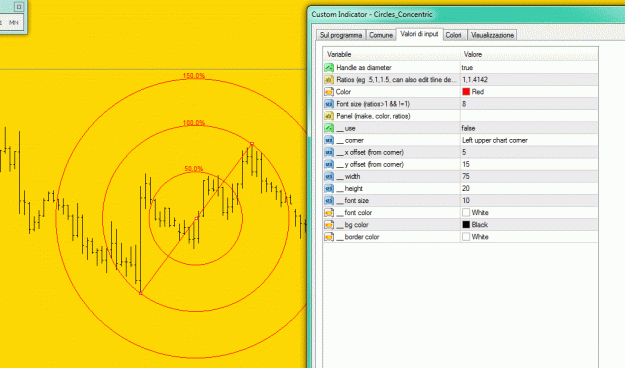Image resolution: width=625 pixels, height=368 pixels.
Task: Click the __font size row icon
Action: tap(329, 201)
